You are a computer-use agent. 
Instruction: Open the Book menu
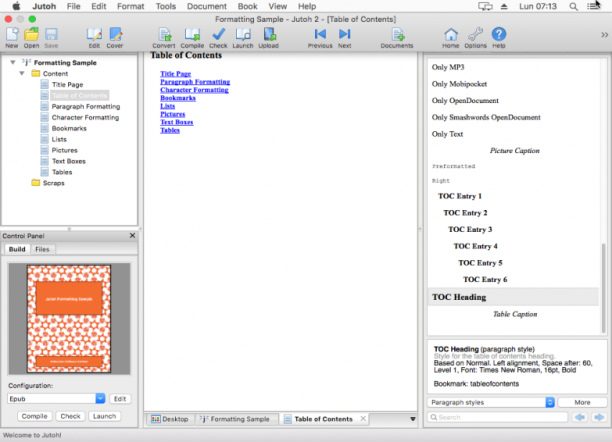point(247,6)
